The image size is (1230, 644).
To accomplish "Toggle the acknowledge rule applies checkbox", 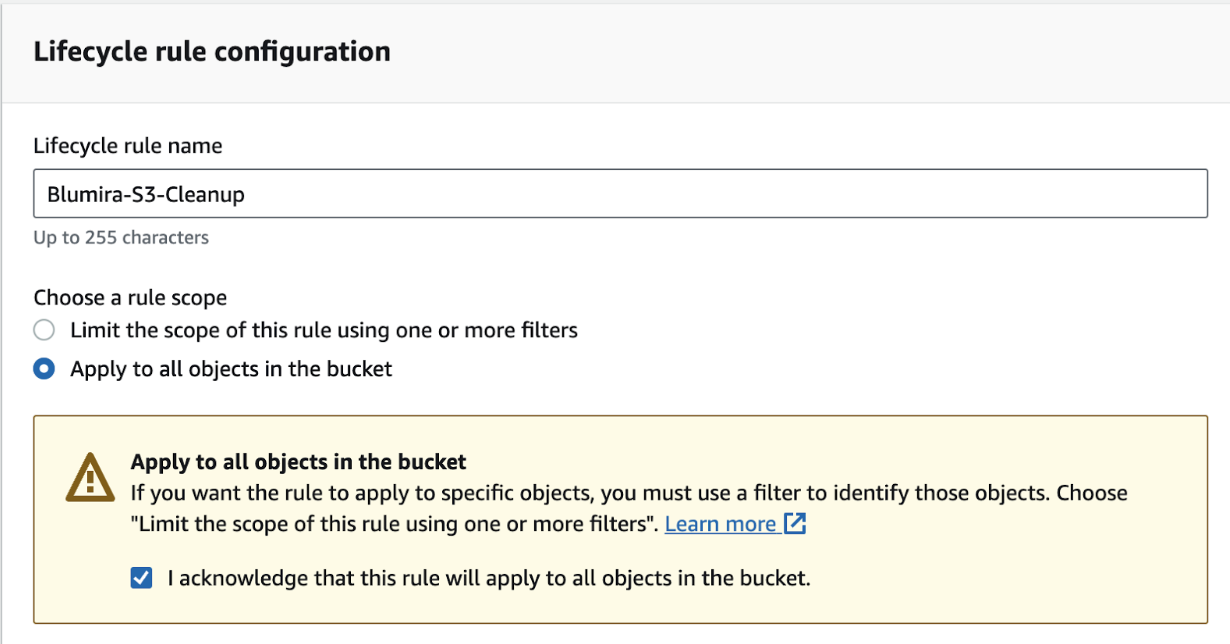I will tap(142, 578).
